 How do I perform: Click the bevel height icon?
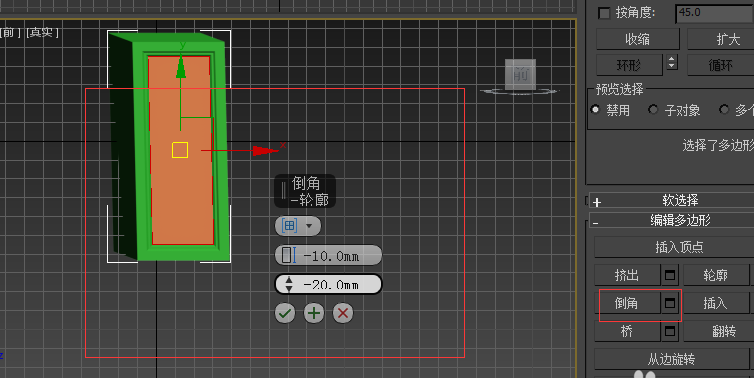[x=289, y=255]
